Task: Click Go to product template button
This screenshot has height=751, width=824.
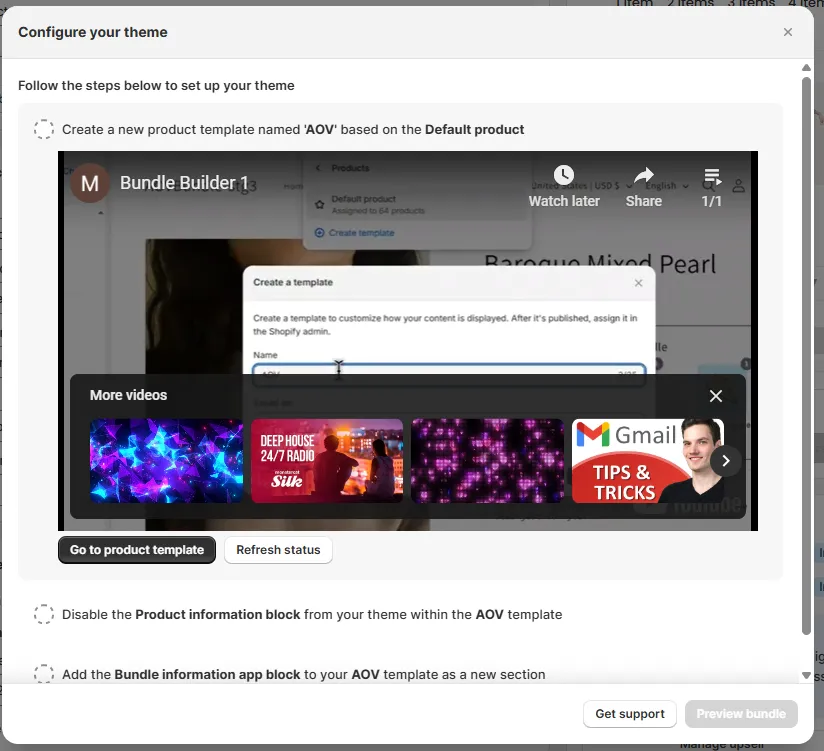Action: pyautogui.click(x=137, y=550)
